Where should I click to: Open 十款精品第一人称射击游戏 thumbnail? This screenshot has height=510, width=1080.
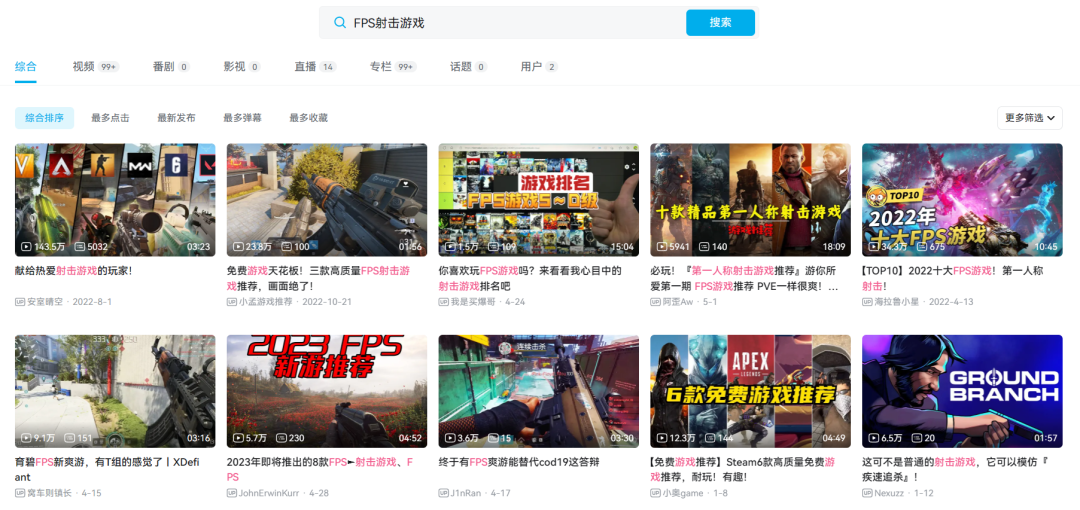tap(750, 200)
